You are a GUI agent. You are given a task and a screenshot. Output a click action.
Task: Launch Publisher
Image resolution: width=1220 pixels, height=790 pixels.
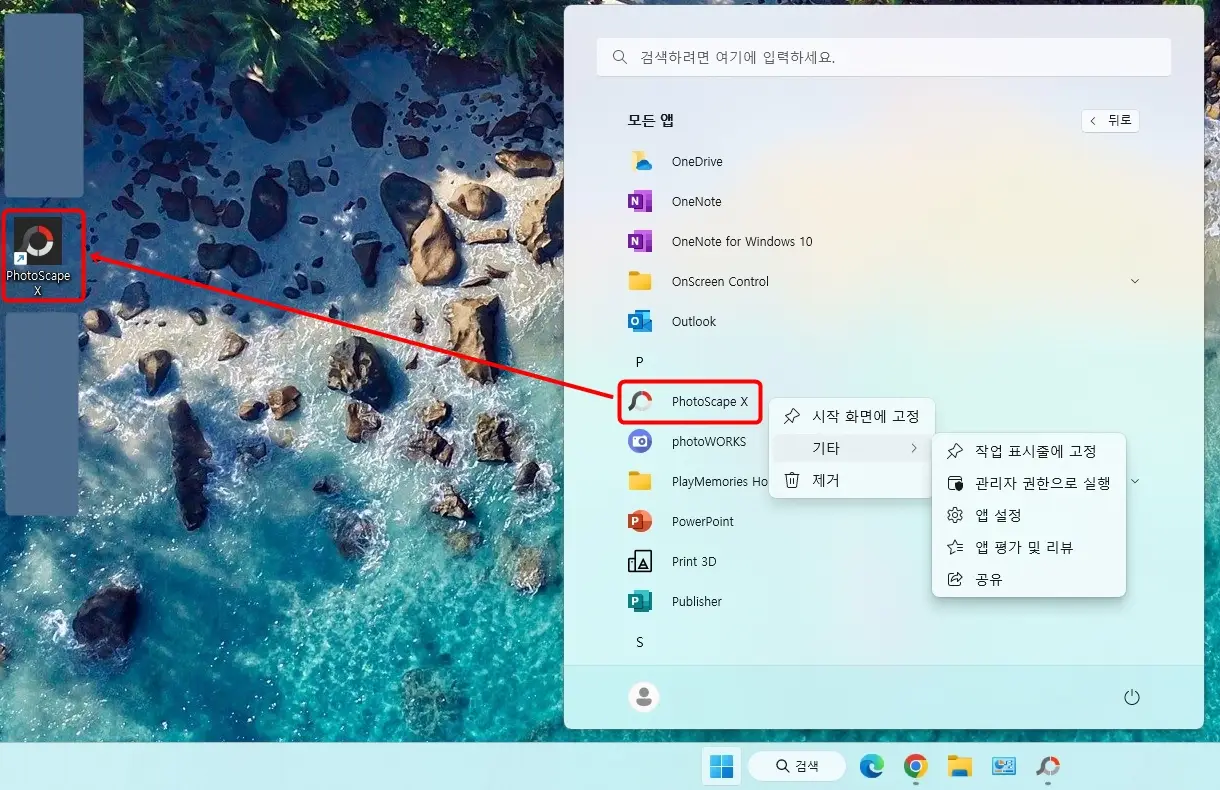[x=698, y=601]
